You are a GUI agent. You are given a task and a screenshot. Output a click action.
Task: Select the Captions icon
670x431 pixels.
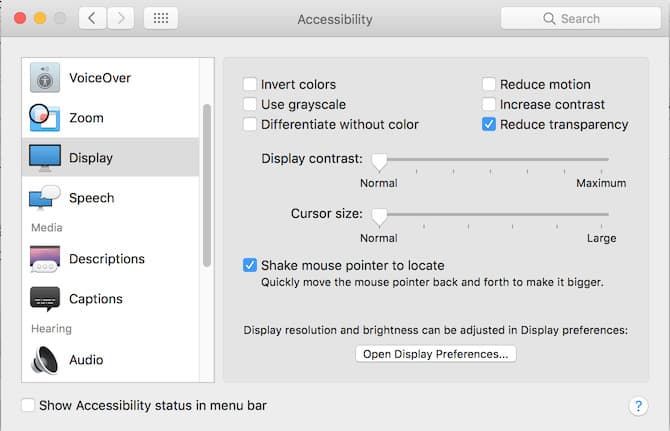click(45, 299)
